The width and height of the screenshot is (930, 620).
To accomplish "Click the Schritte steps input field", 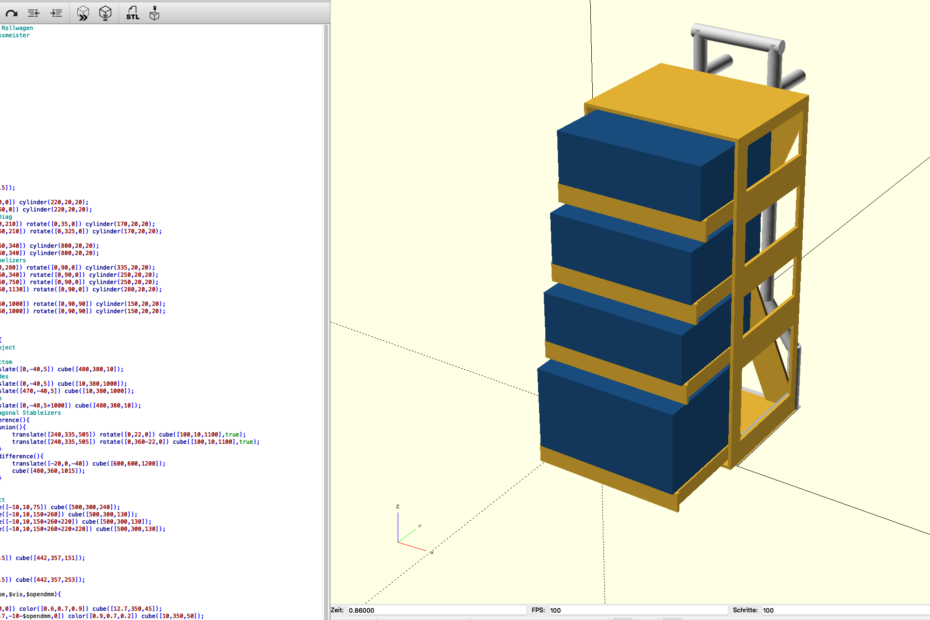I will [845, 610].
